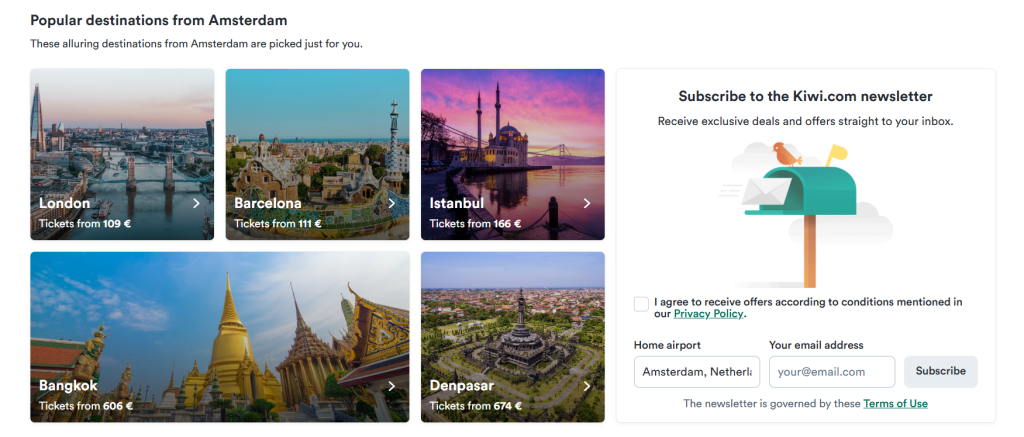Click the Home airport input field

click(697, 372)
